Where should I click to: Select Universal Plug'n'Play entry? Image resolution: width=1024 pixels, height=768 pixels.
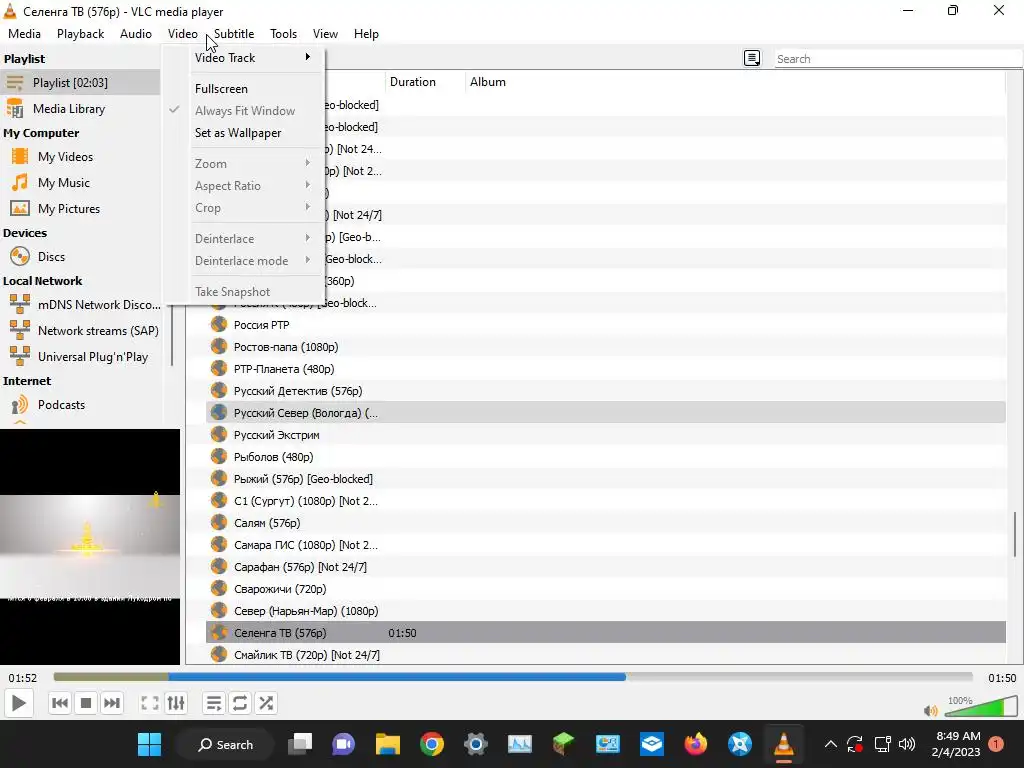click(80, 357)
